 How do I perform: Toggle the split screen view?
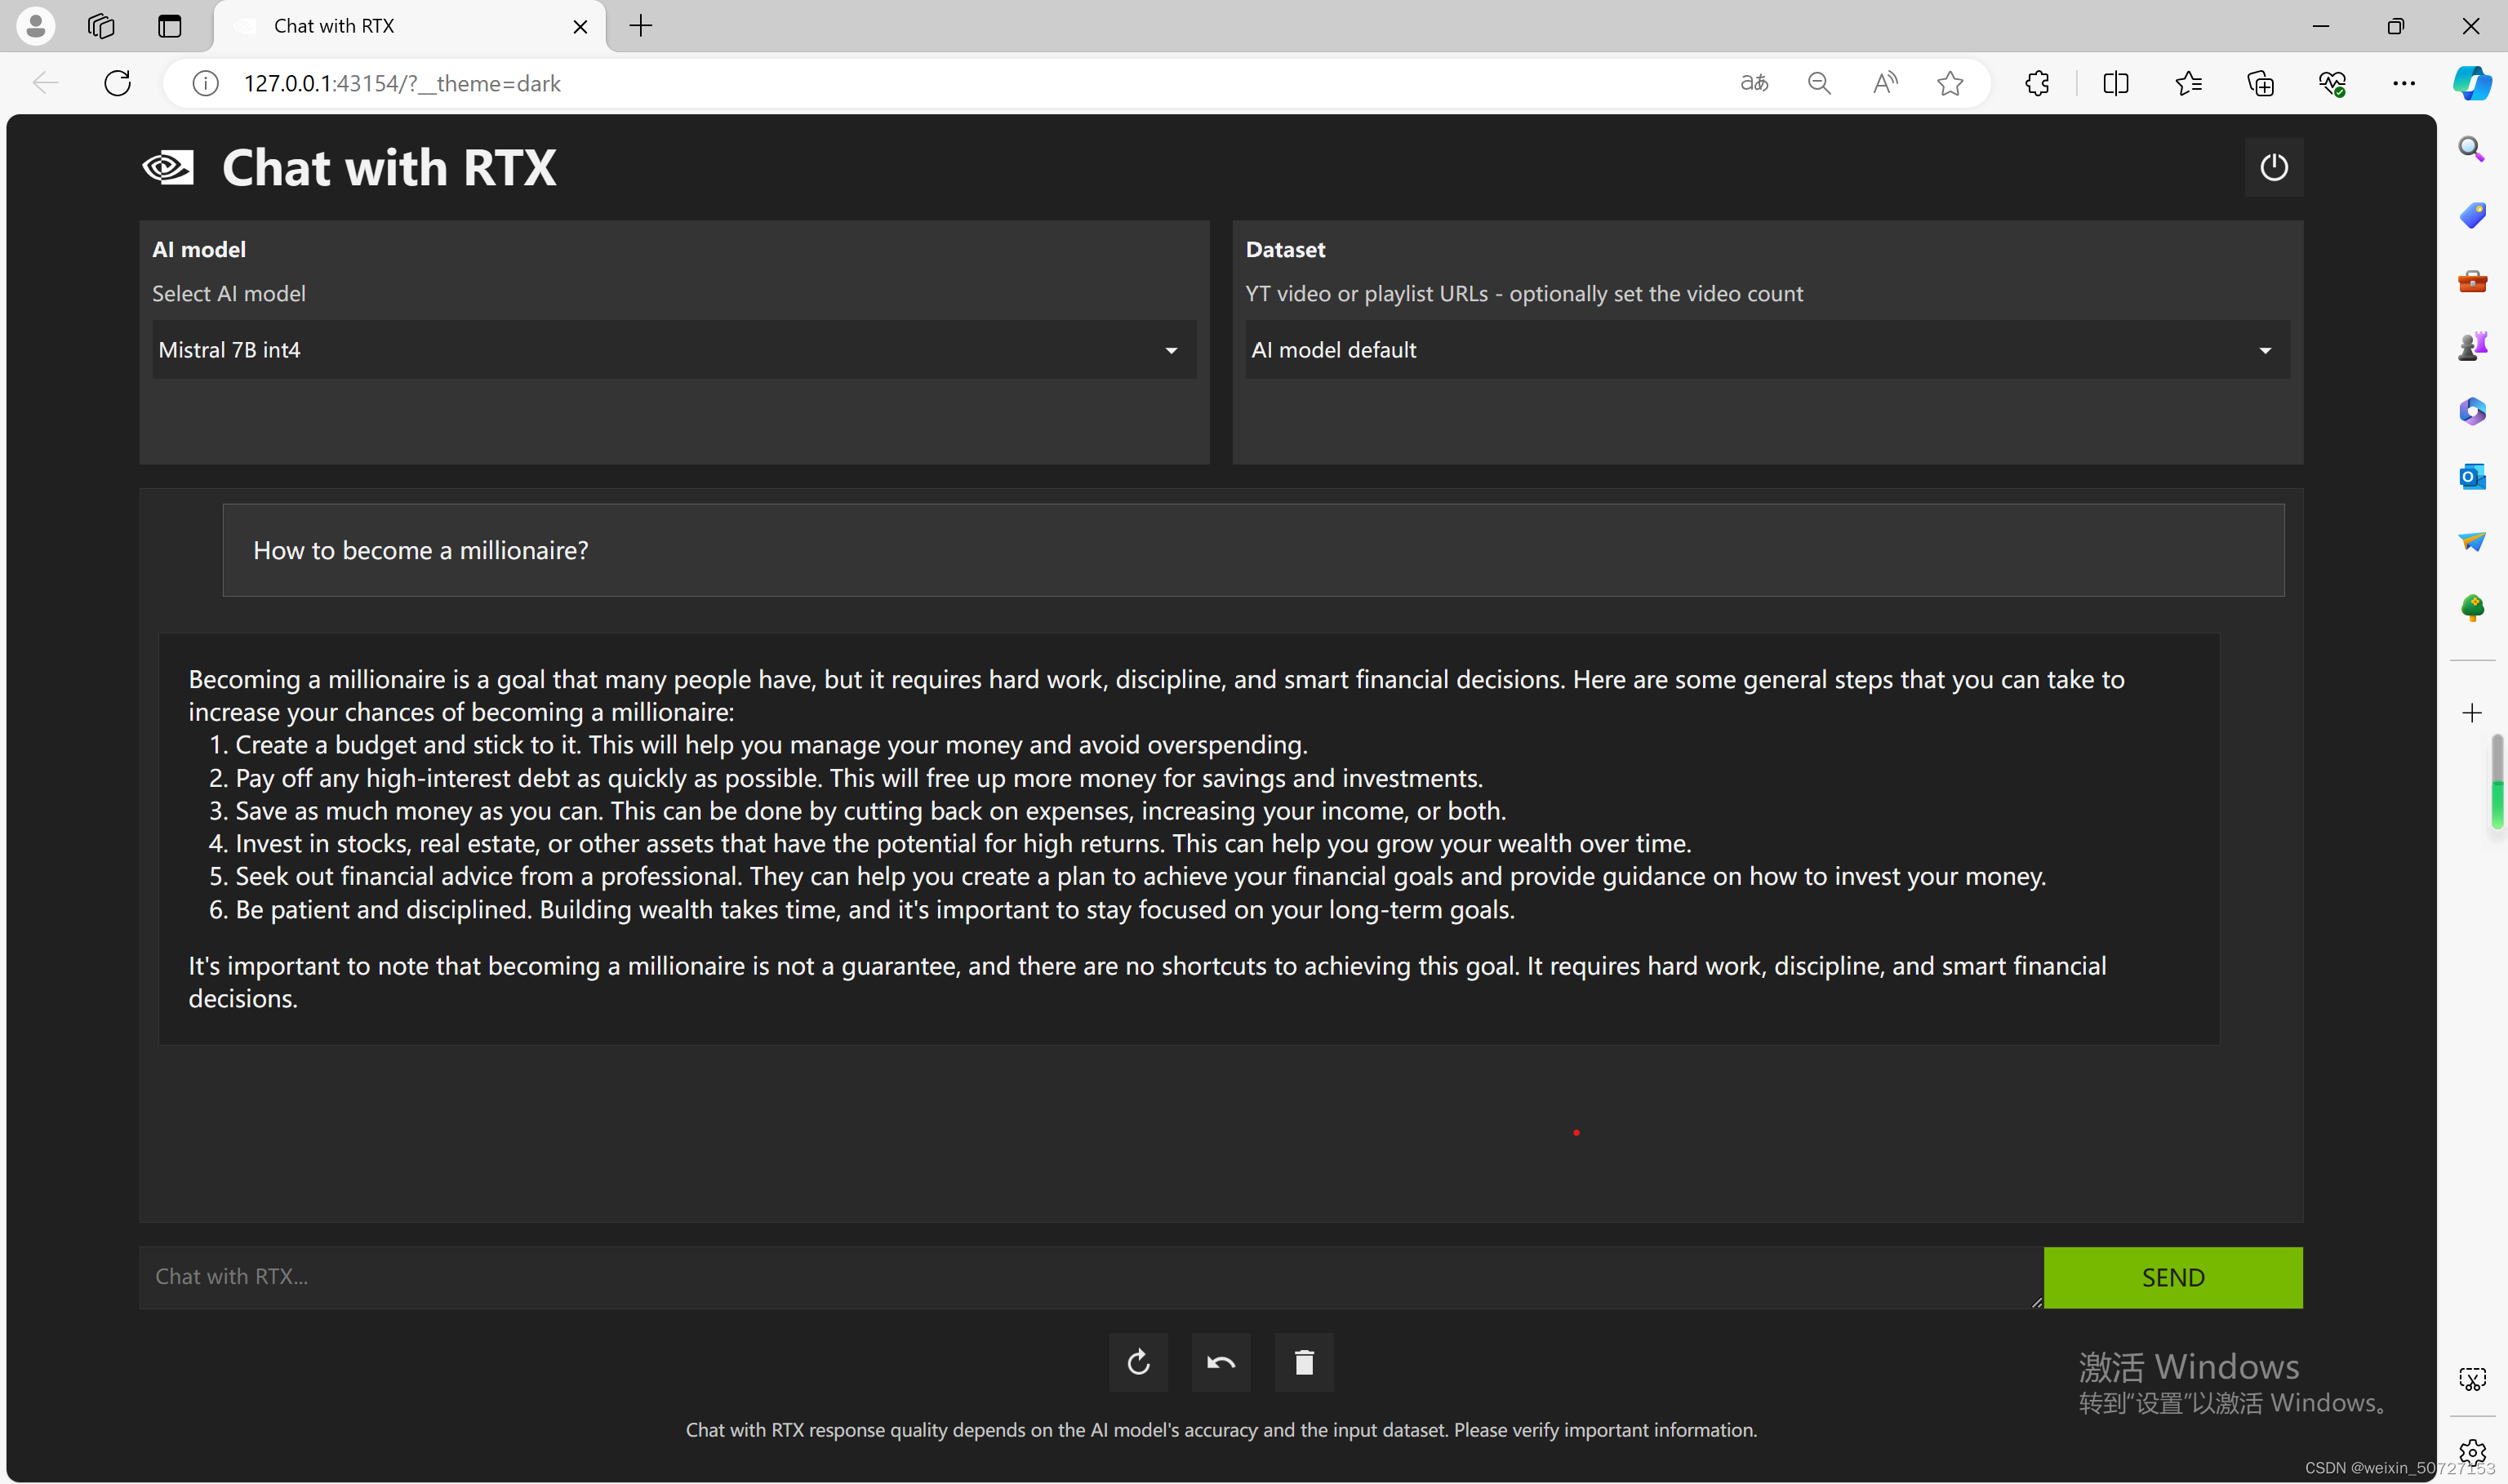pos(2115,83)
